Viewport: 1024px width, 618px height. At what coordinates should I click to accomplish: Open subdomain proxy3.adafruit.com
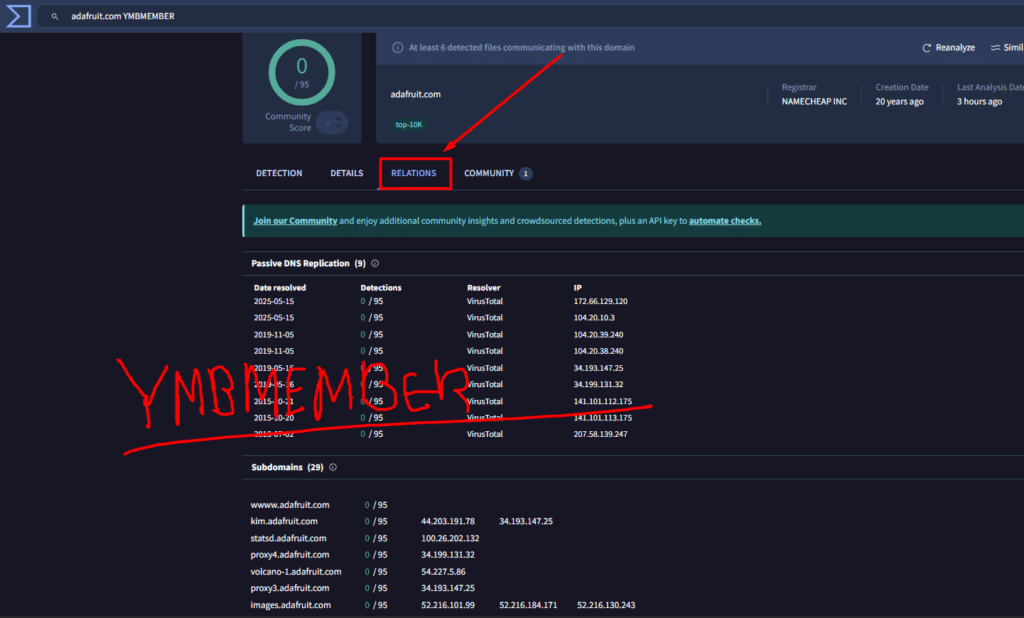coord(289,588)
